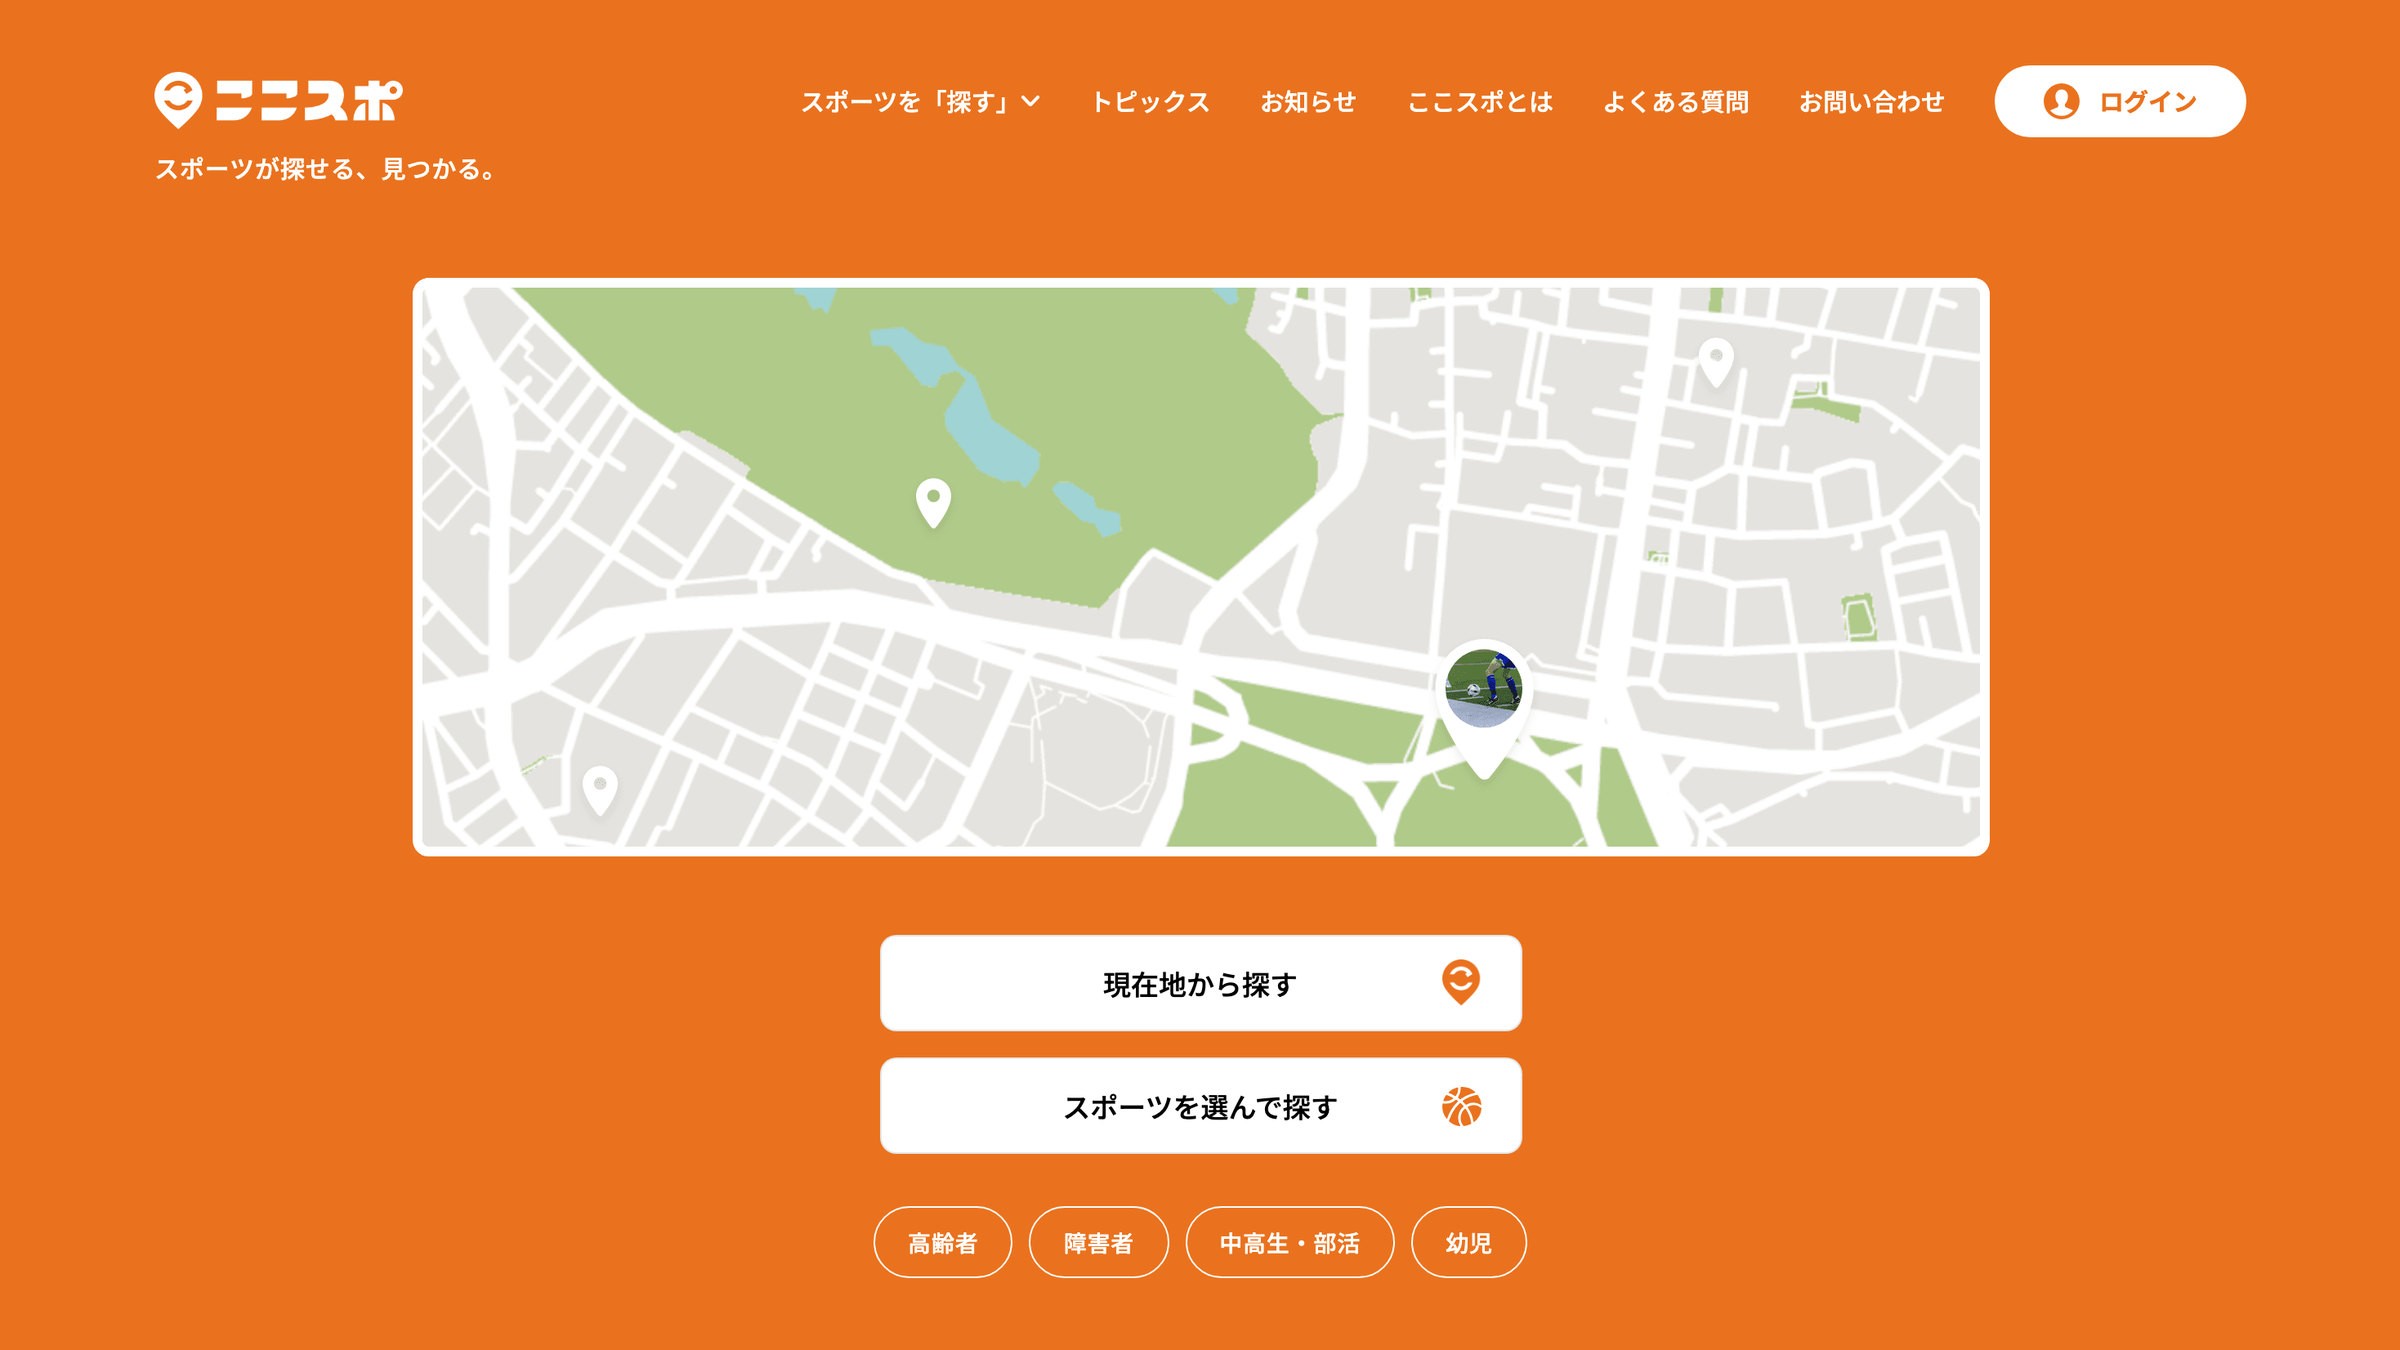Click 現在地から探す button
This screenshot has height=1350, width=2400.
click(1201, 983)
